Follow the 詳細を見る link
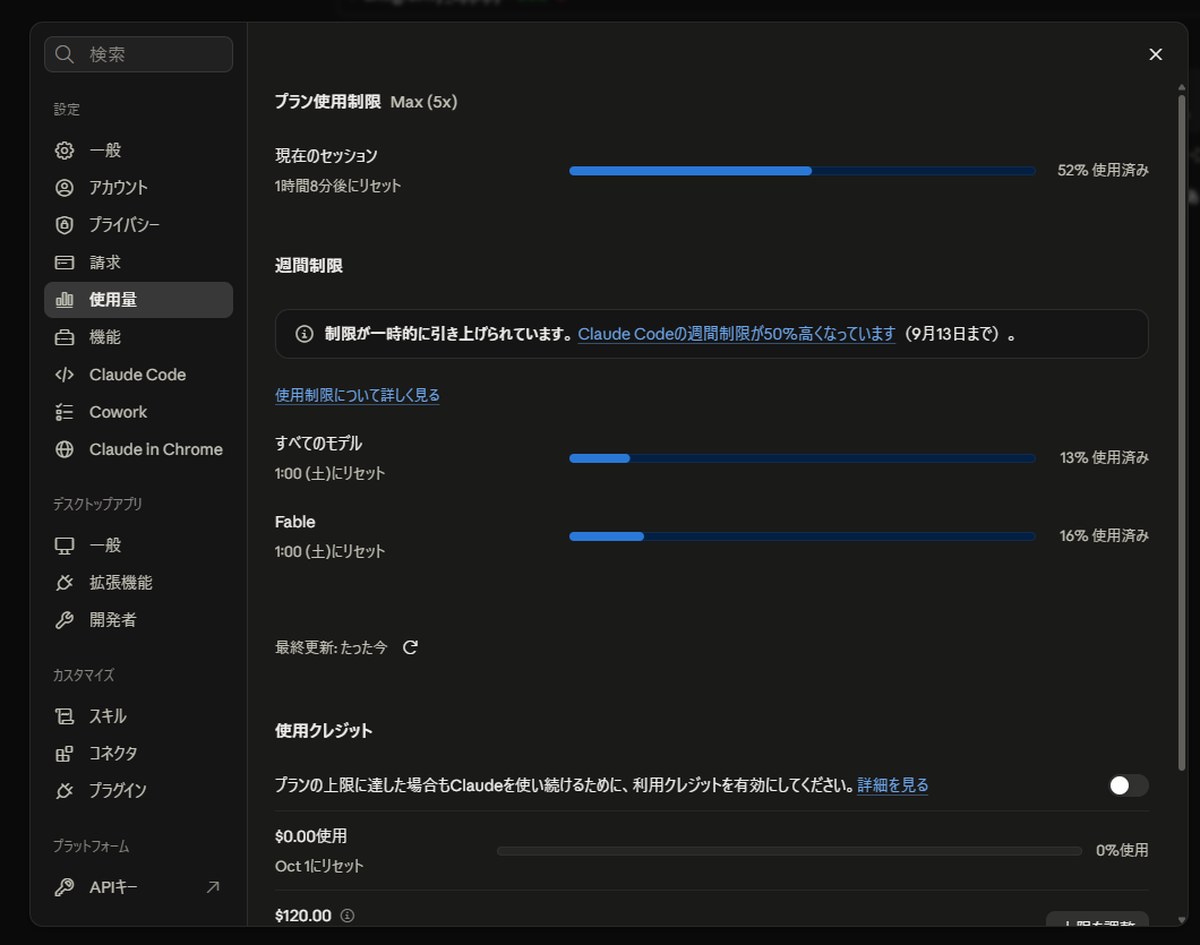 [892, 785]
